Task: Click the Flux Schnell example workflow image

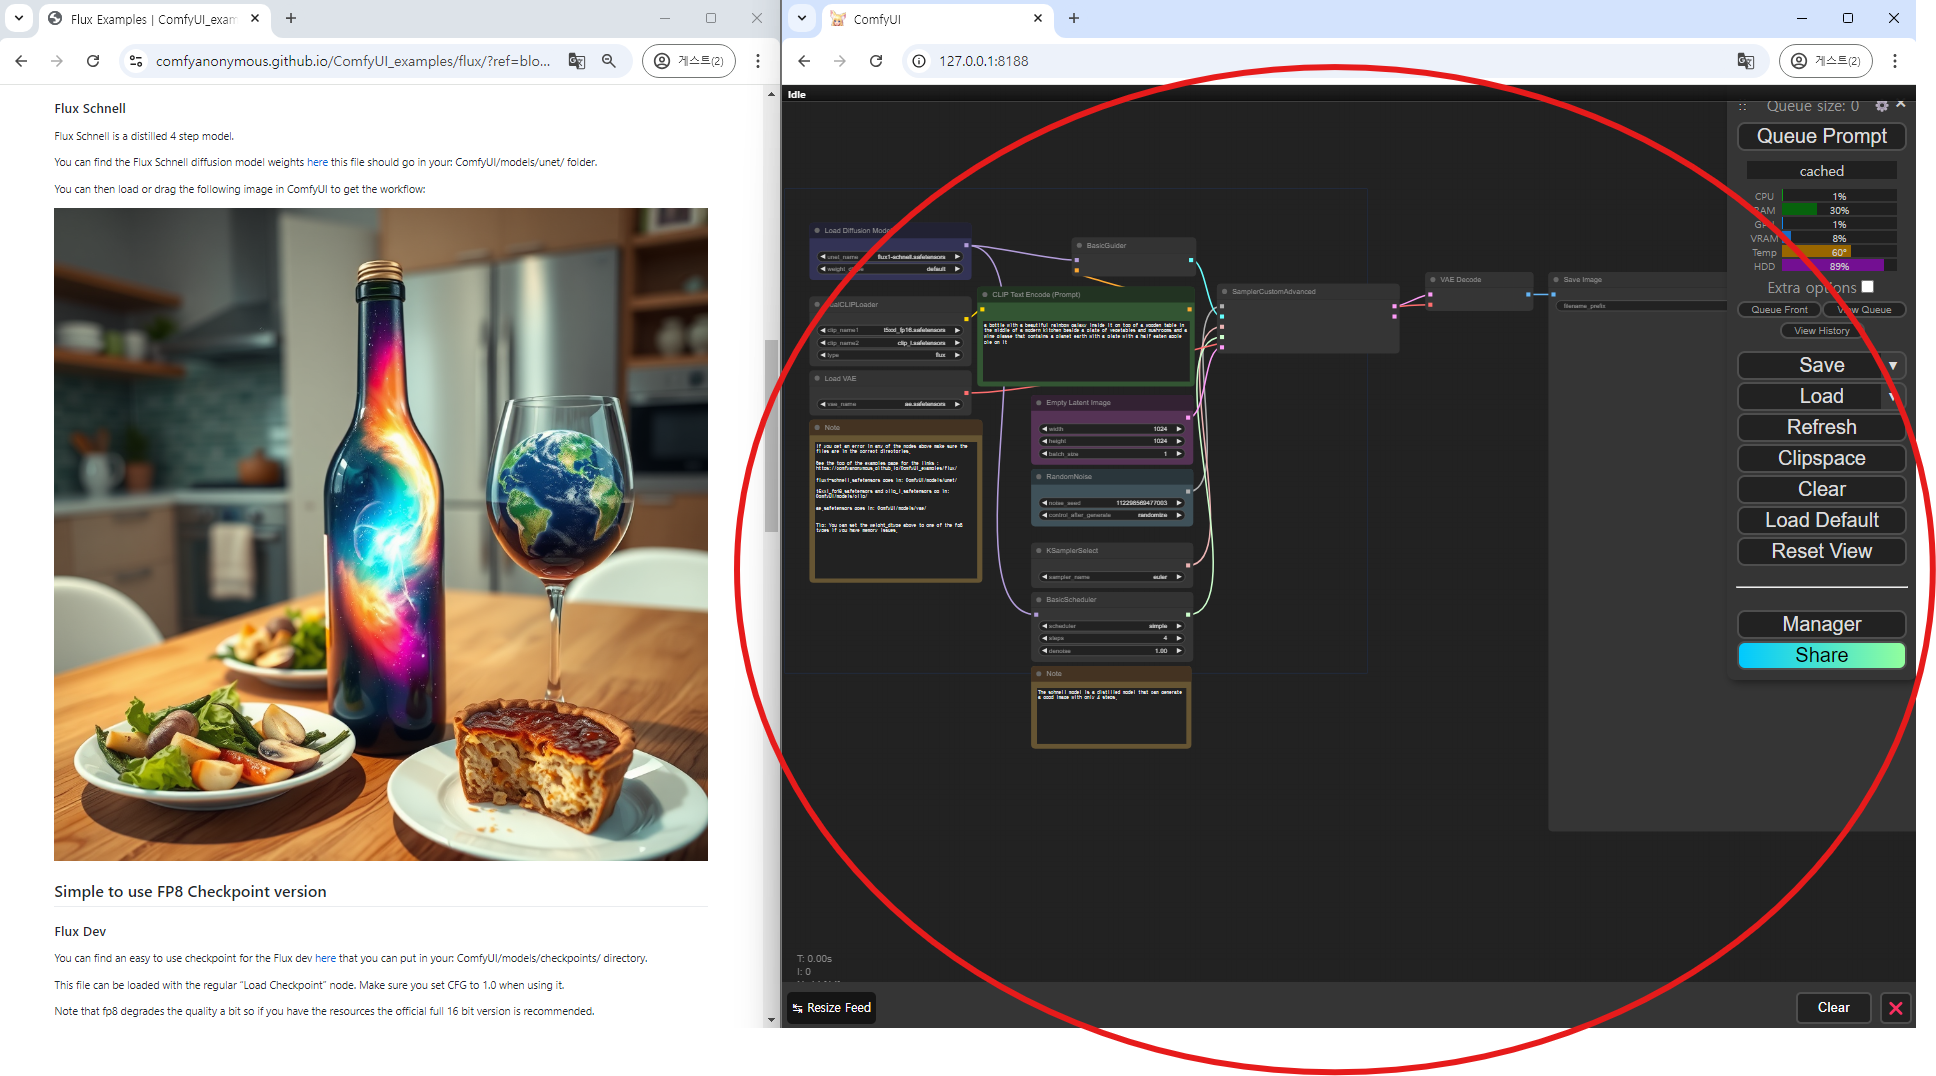Action: pos(381,534)
